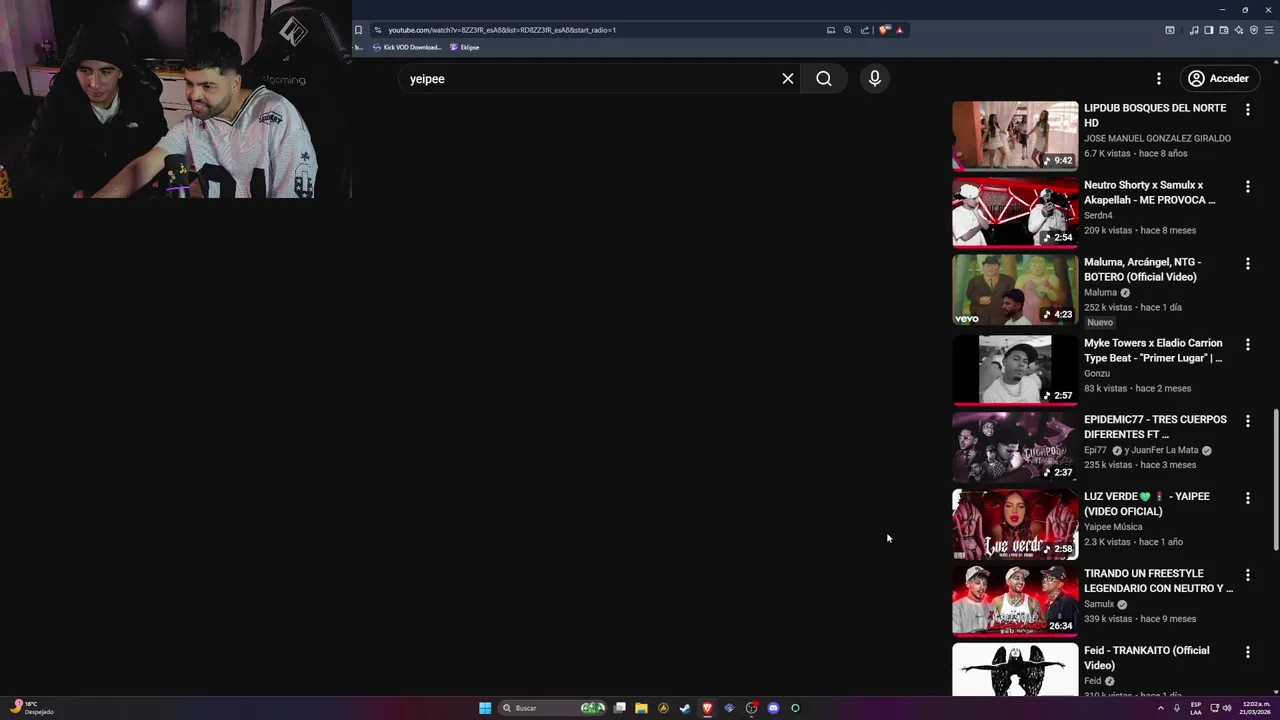1280x720 pixels.
Task: Open options menu for Neutro Shorty ME PROVOCA
Action: coord(1247,186)
